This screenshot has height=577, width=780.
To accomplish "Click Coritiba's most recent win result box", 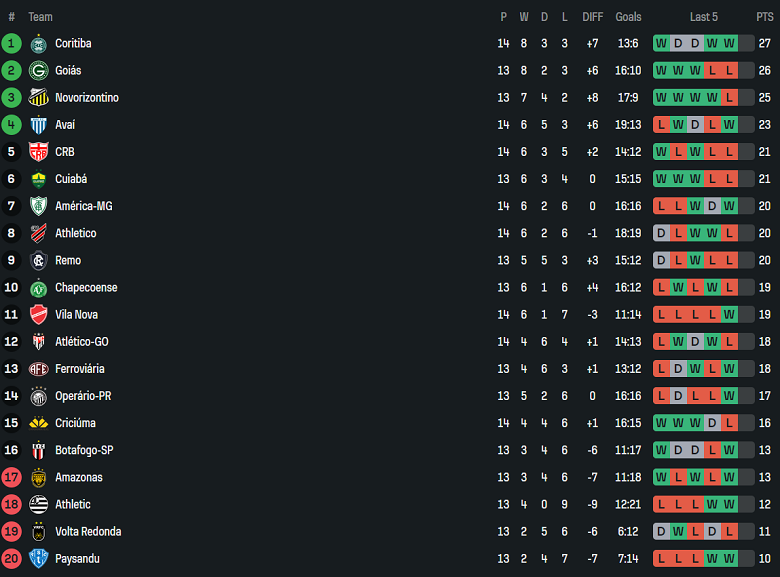I will (x=729, y=43).
